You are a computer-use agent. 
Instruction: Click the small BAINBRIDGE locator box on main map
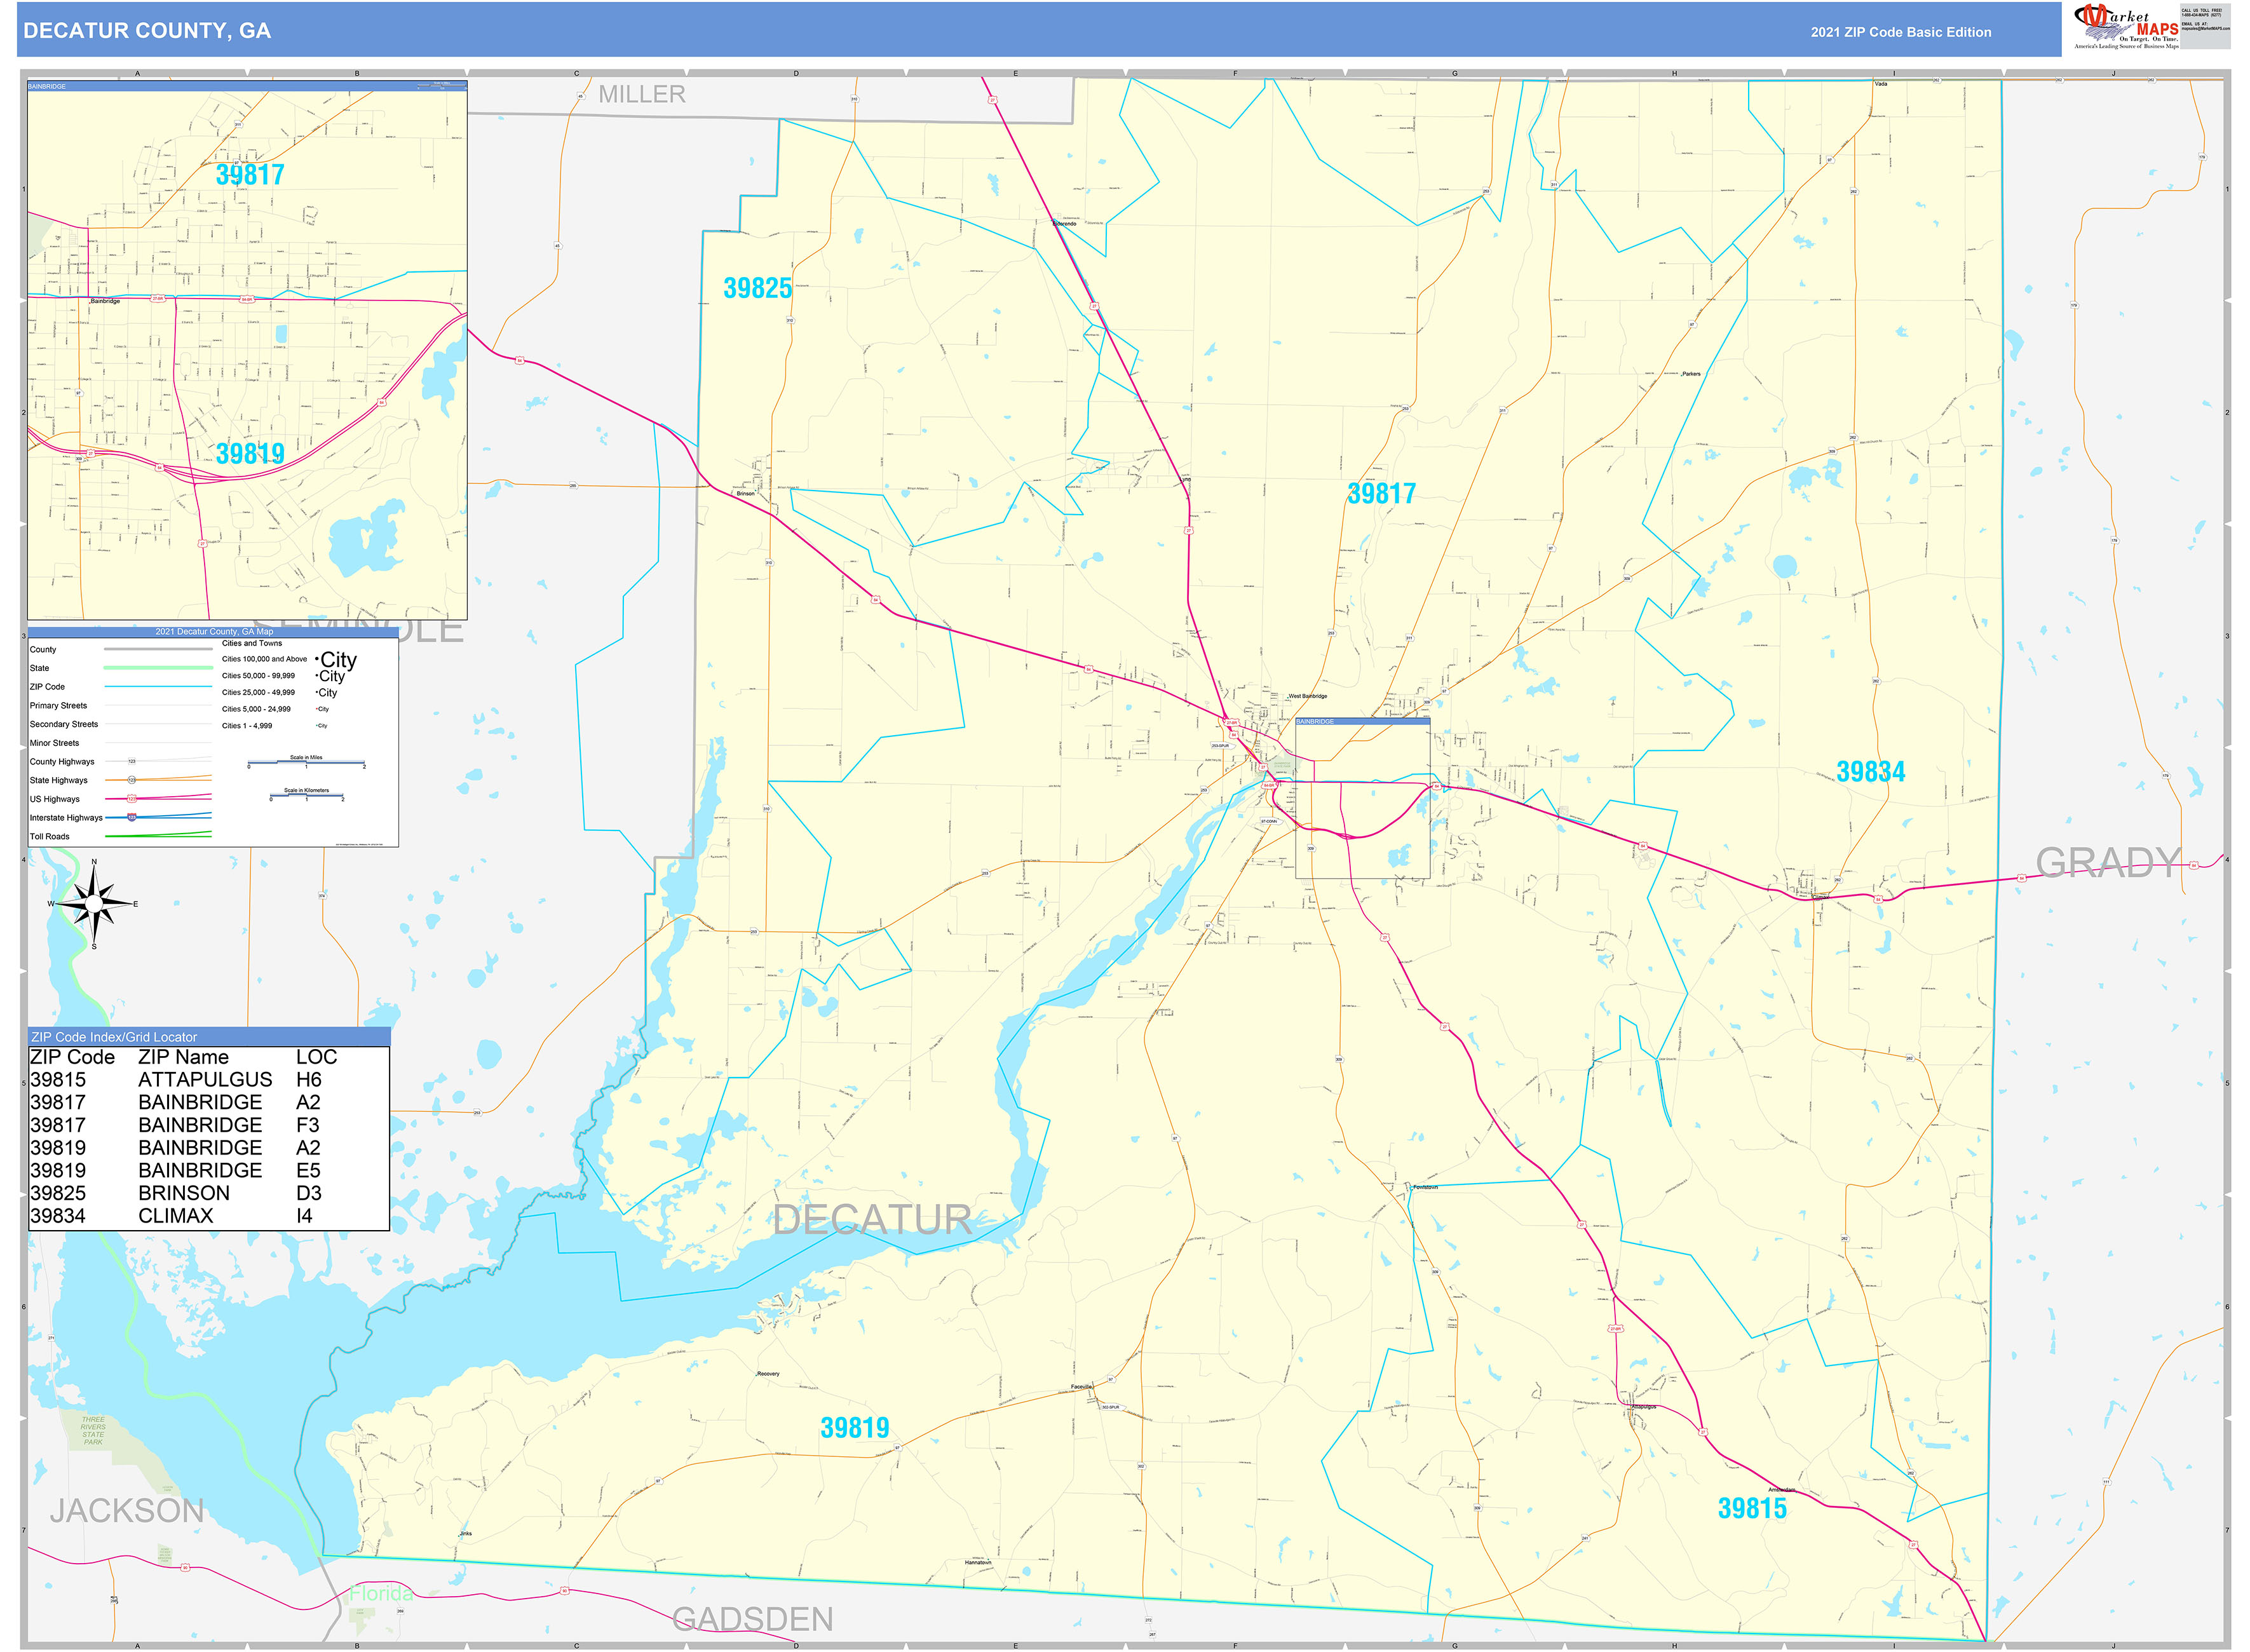pos(1362,797)
